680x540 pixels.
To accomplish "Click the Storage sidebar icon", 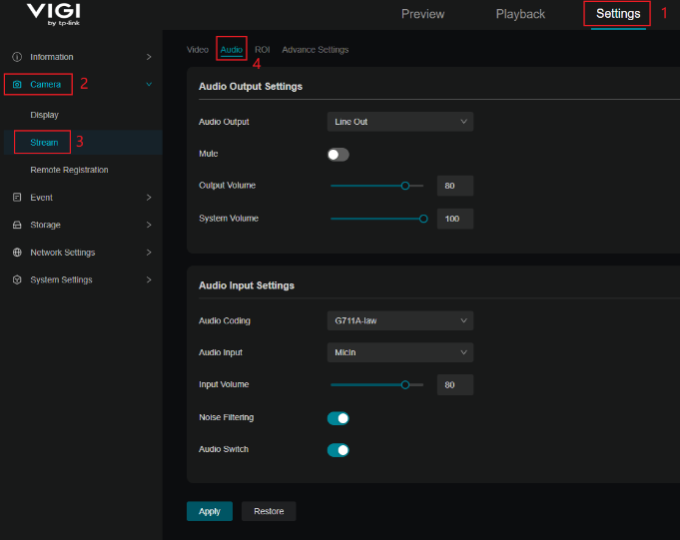I will 17,225.
